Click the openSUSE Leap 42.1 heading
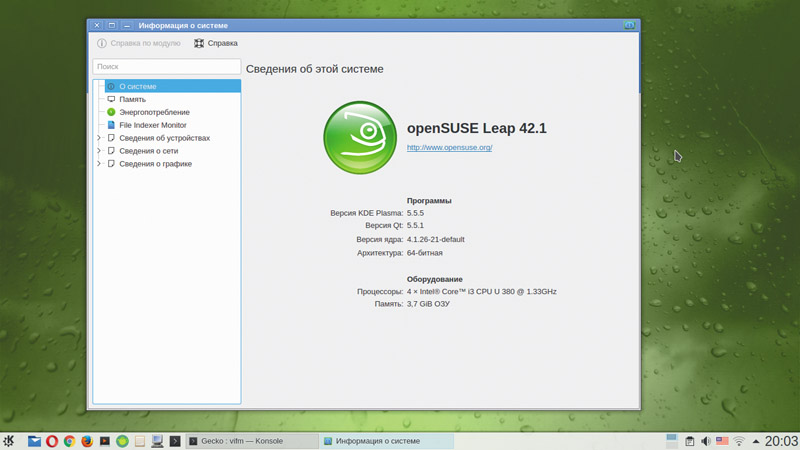800x450 pixels. [x=477, y=128]
